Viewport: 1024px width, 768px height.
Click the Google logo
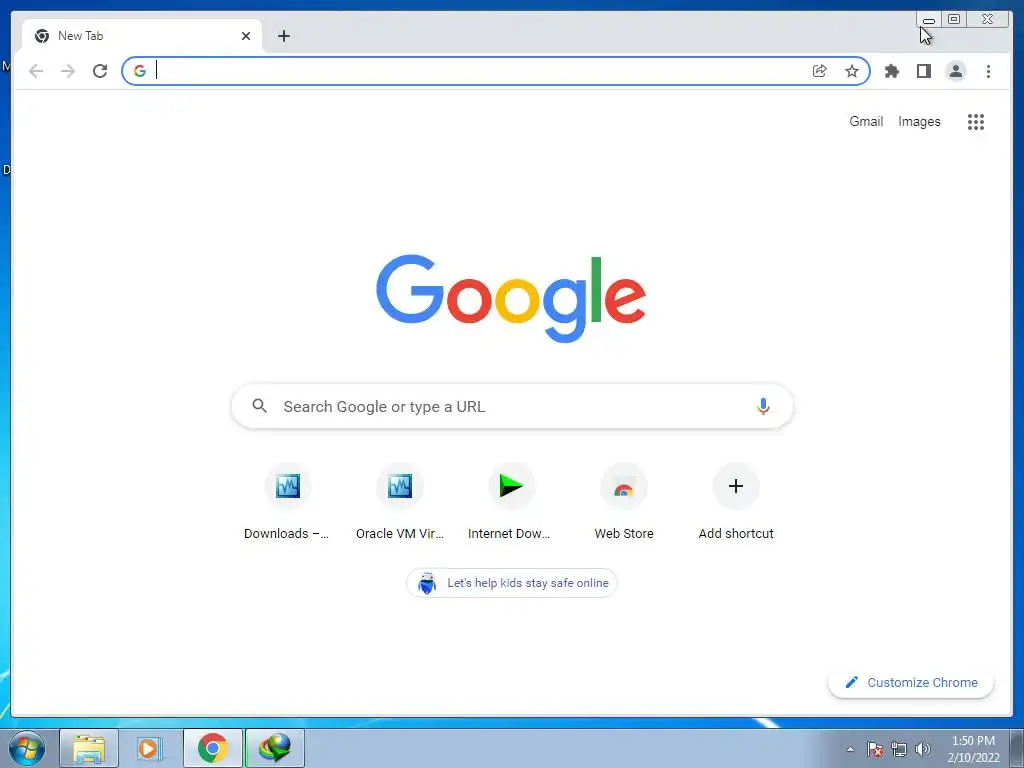[x=511, y=298]
